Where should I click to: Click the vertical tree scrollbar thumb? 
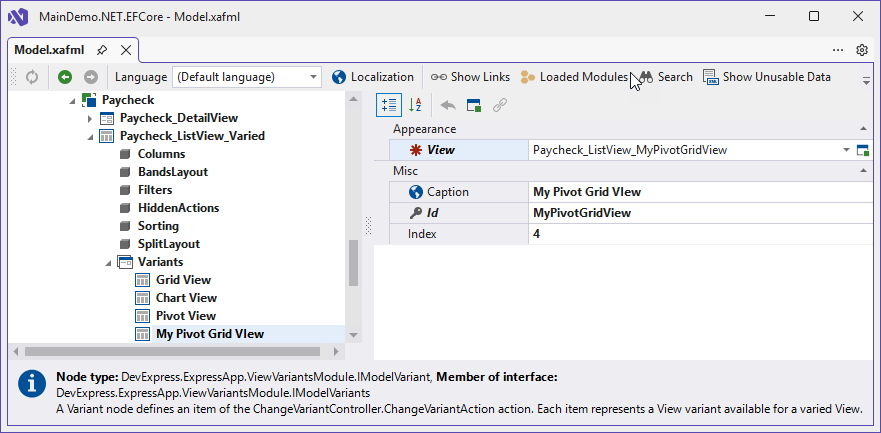pyautogui.click(x=353, y=263)
